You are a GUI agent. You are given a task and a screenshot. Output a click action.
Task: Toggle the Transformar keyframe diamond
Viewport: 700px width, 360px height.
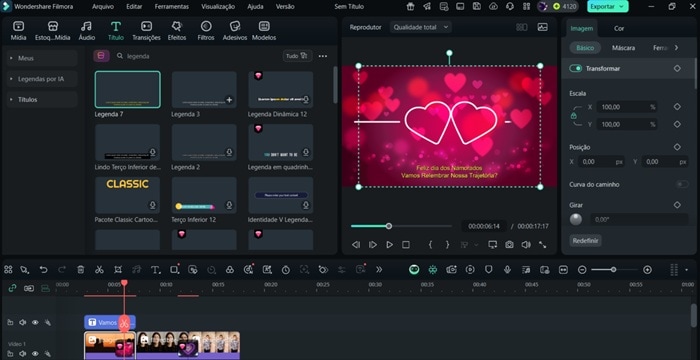(677, 68)
